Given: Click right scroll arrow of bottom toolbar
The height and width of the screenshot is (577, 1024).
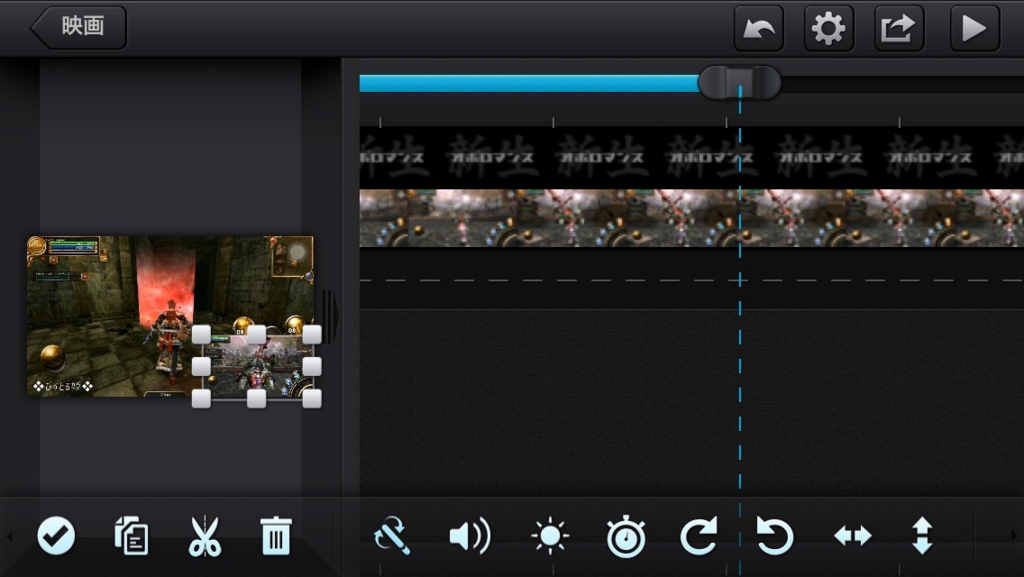Looking at the screenshot, I should tap(1014, 537).
